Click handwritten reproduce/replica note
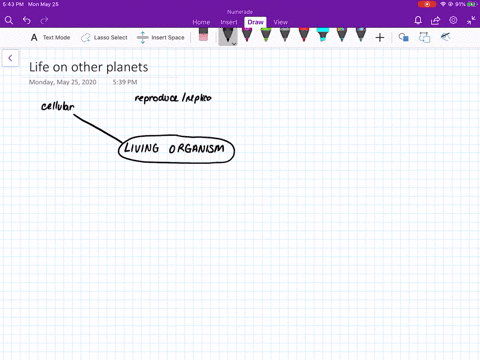The width and height of the screenshot is (480, 360). (x=173, y=98)
